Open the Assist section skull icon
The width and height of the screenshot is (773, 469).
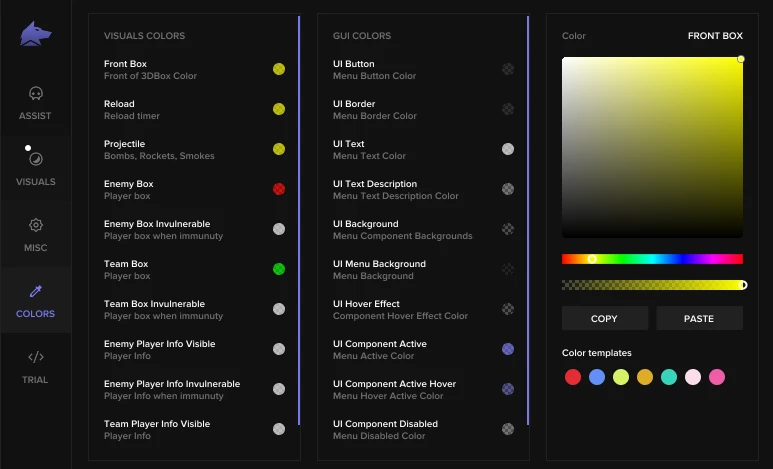coord(35,93)
